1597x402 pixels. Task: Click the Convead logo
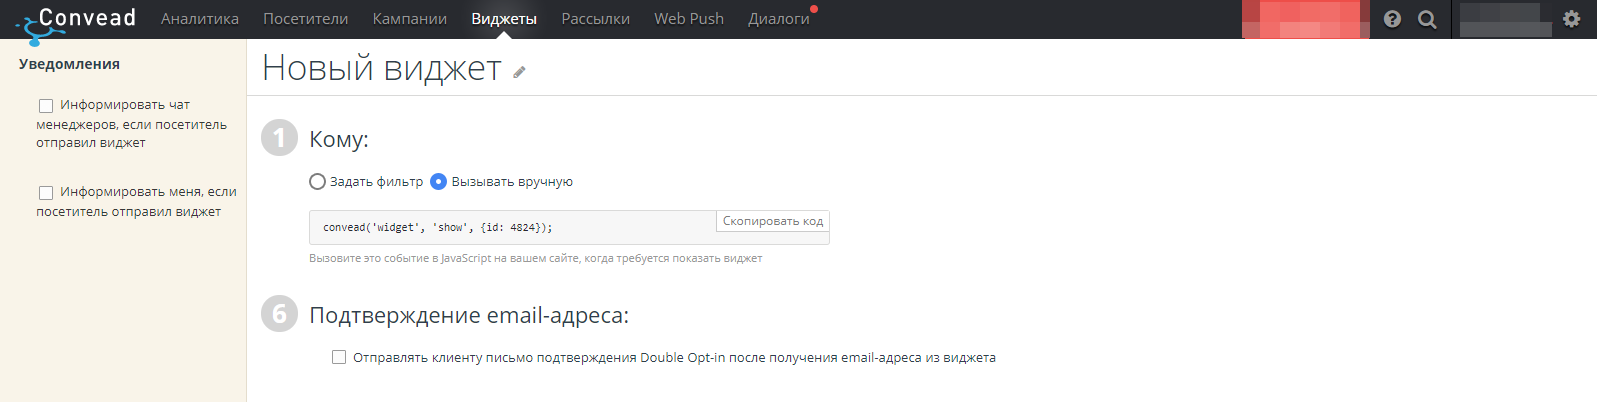[x=75, y=24]
